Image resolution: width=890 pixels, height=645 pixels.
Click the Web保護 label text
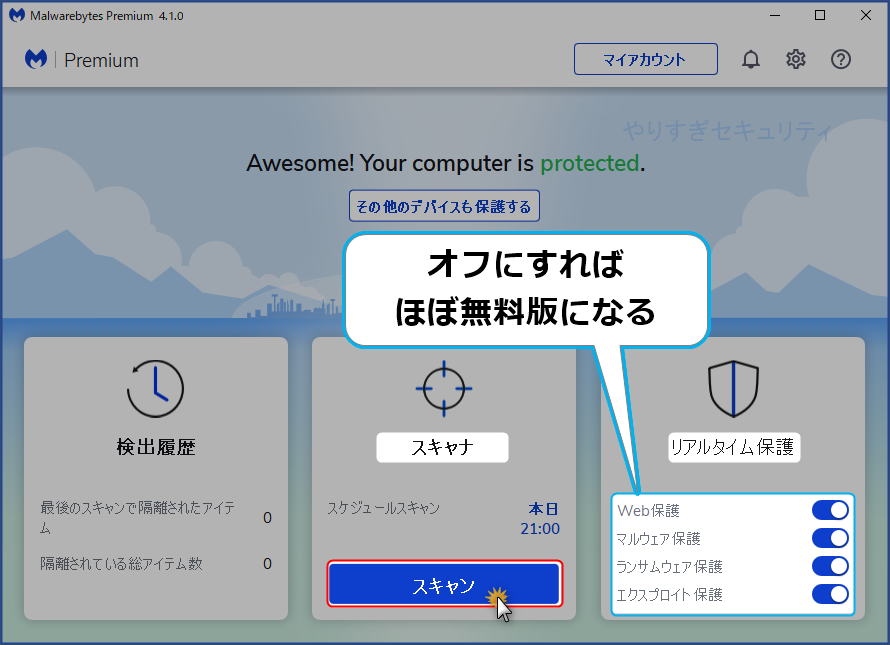648,510
